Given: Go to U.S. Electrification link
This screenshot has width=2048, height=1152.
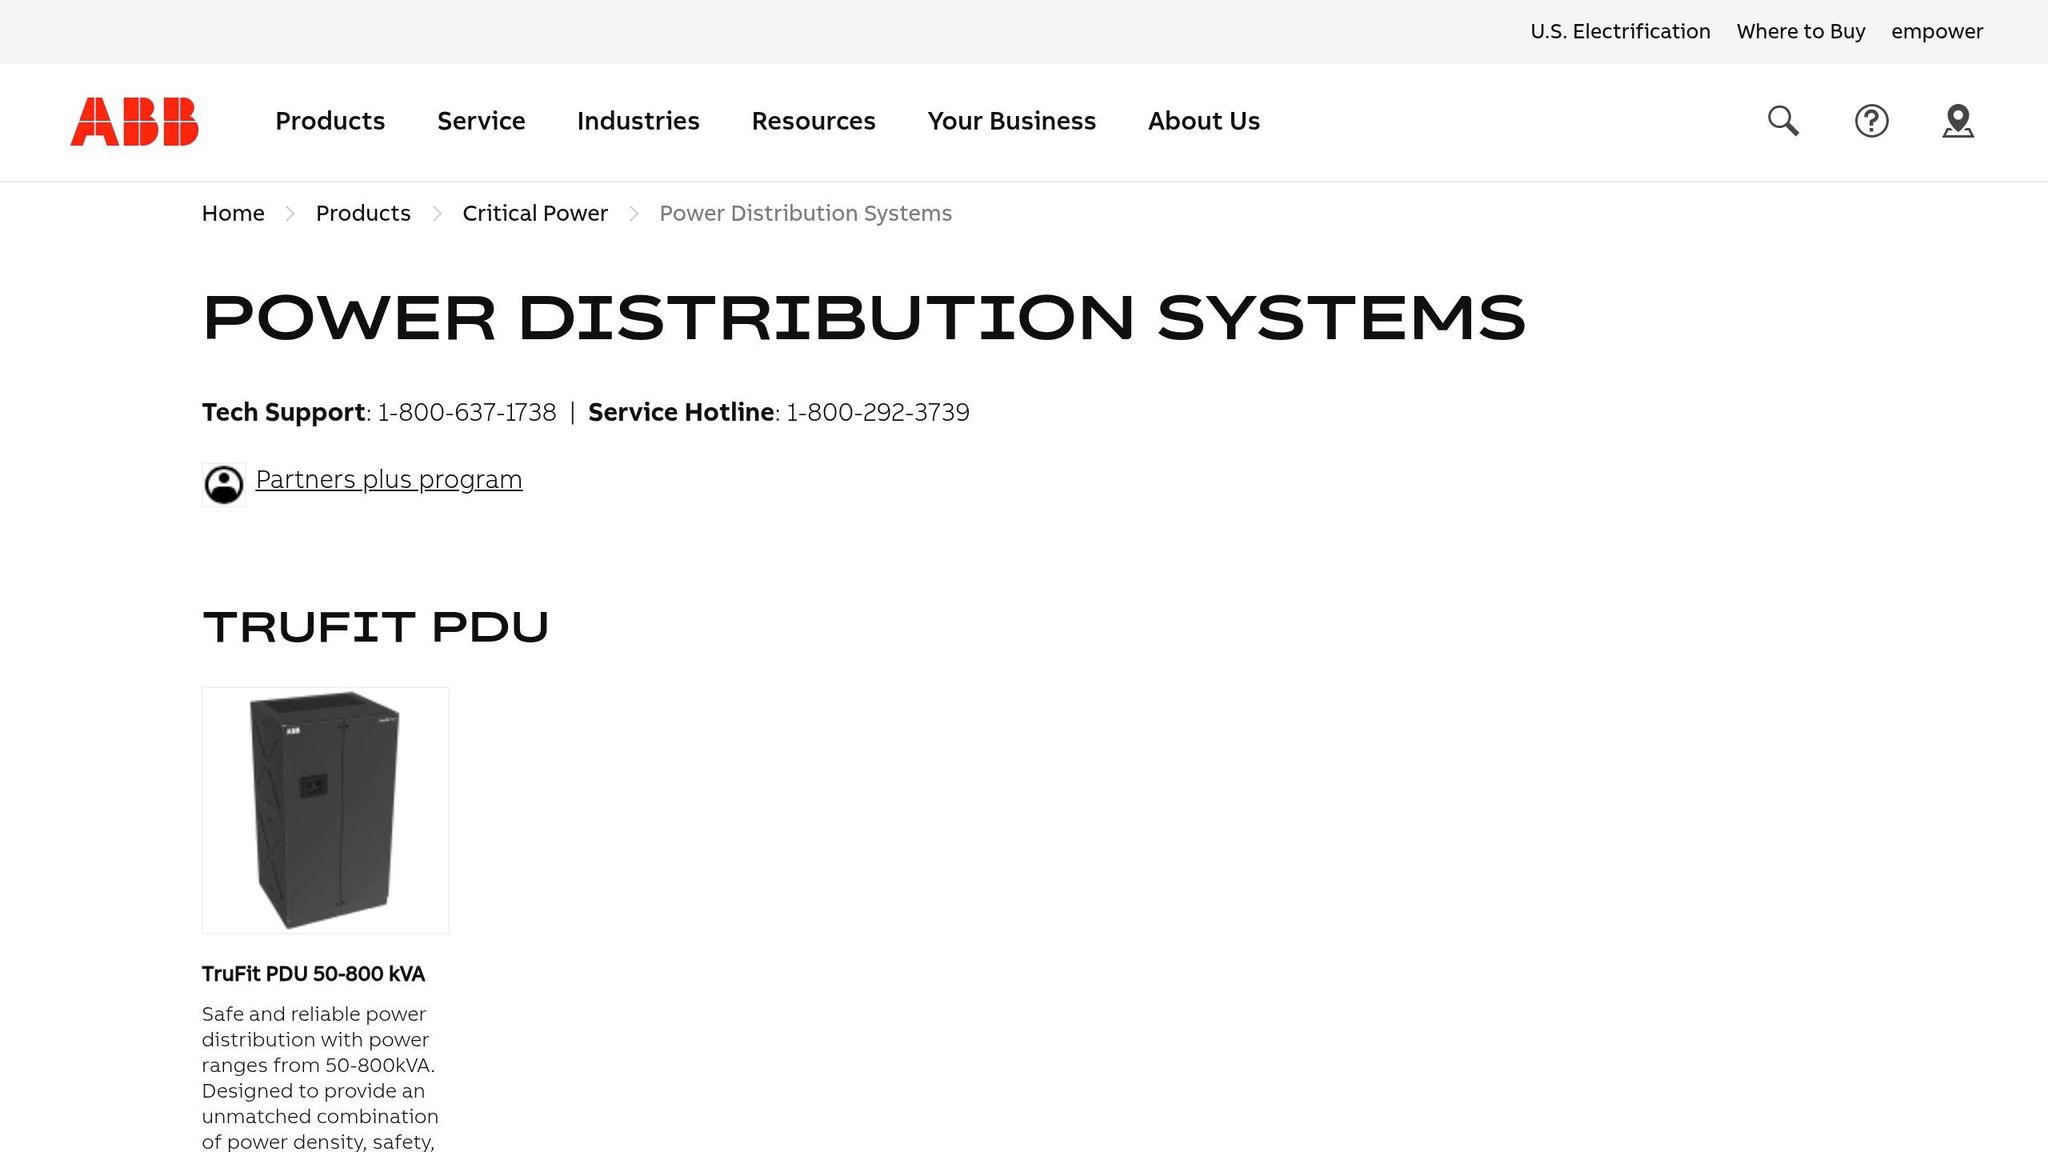Looking at the screenshot, I should (1620, 31).
